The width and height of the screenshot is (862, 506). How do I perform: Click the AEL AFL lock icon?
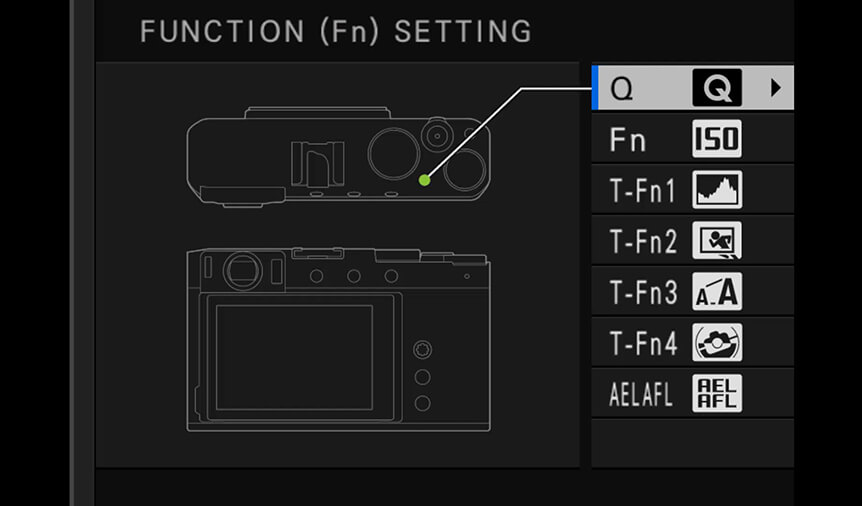point(717,394)
